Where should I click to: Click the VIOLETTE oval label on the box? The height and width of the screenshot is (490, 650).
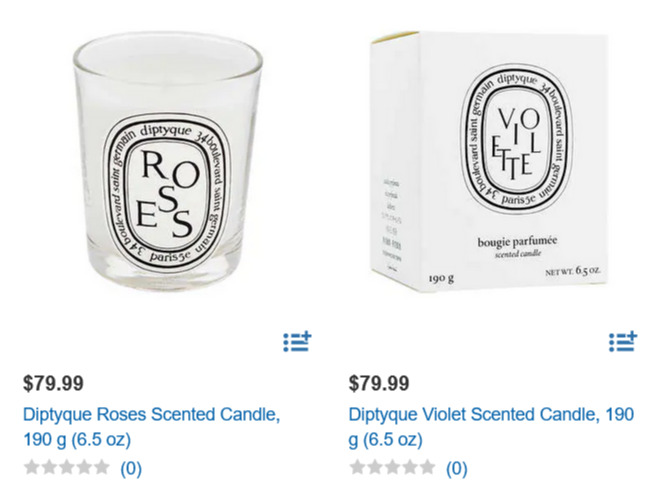[x=517, y=139]
